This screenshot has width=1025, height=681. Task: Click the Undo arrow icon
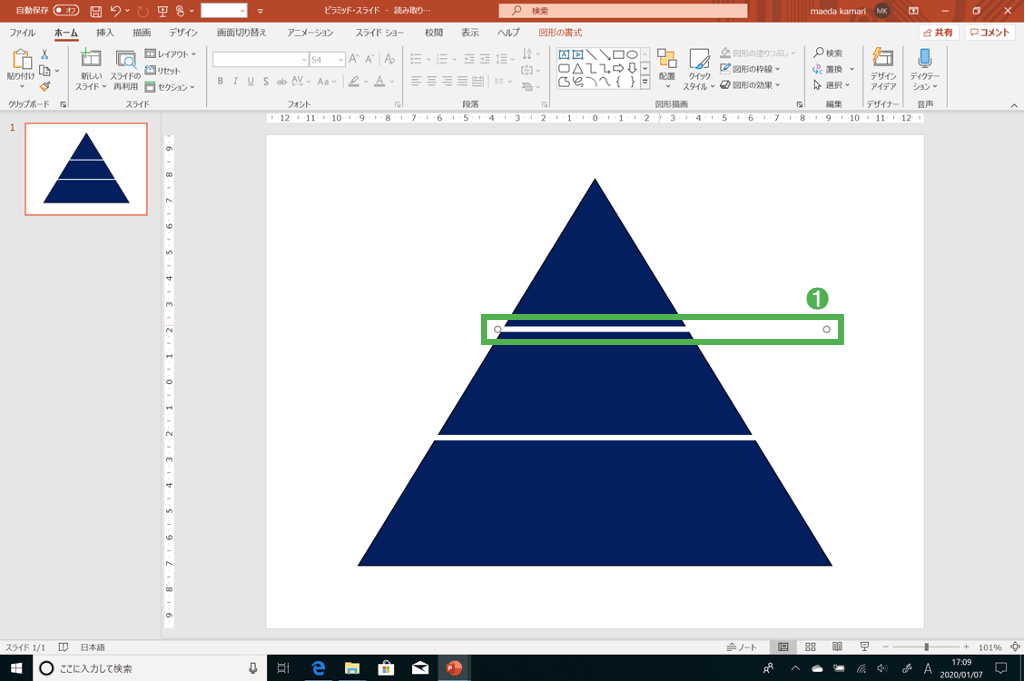pyautogui.click(x=116, y=11)
